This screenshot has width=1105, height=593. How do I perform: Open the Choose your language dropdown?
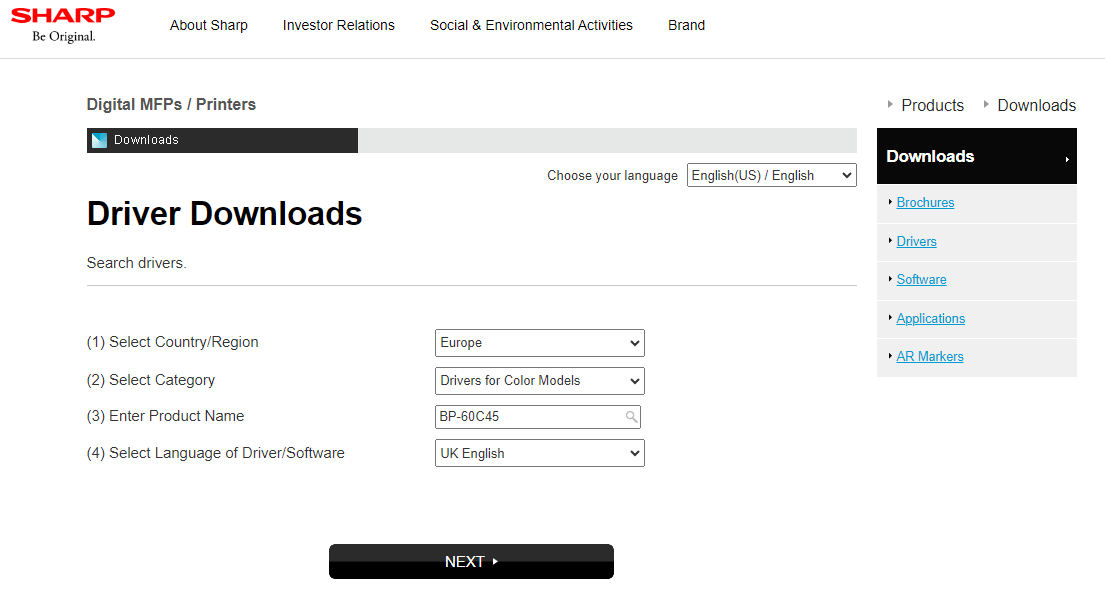pyautogui.click(x=771, y=175)
